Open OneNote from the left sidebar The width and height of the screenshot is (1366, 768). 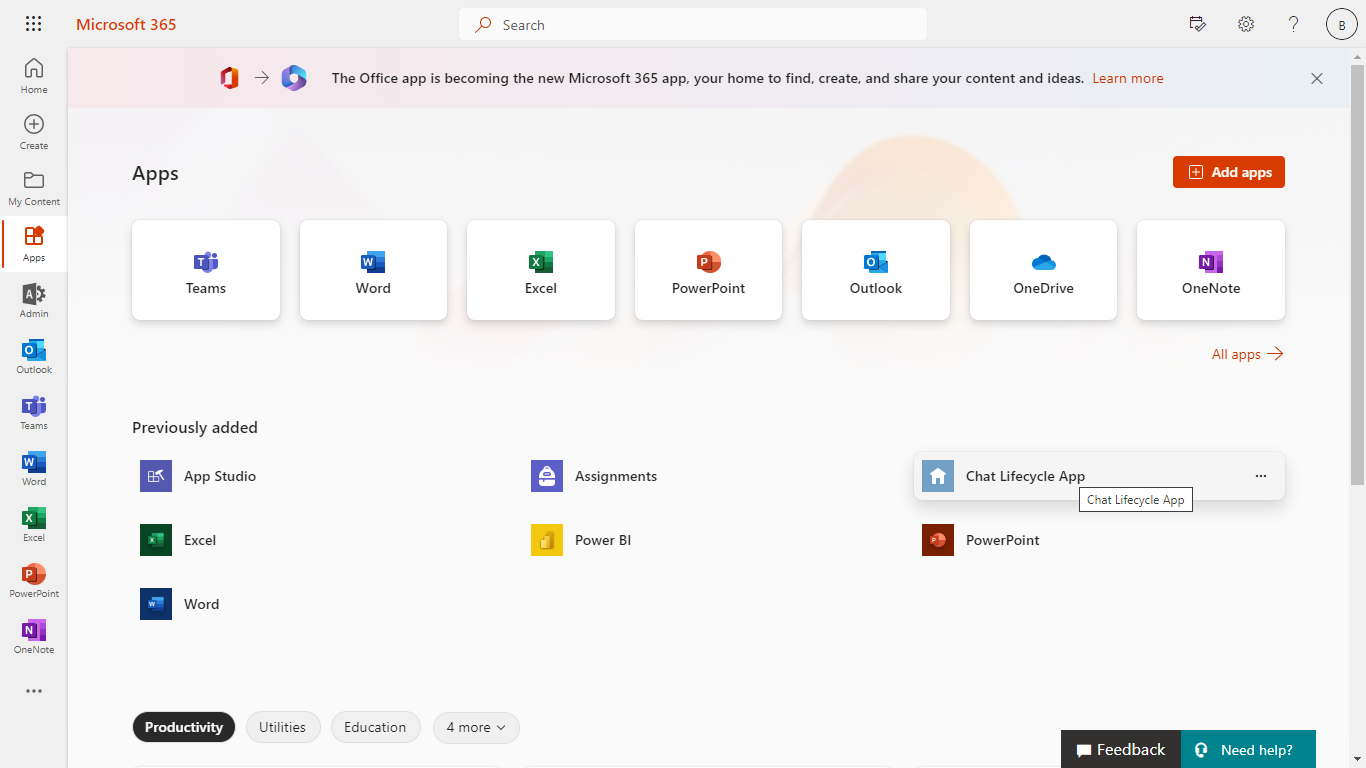coord(34,636)
